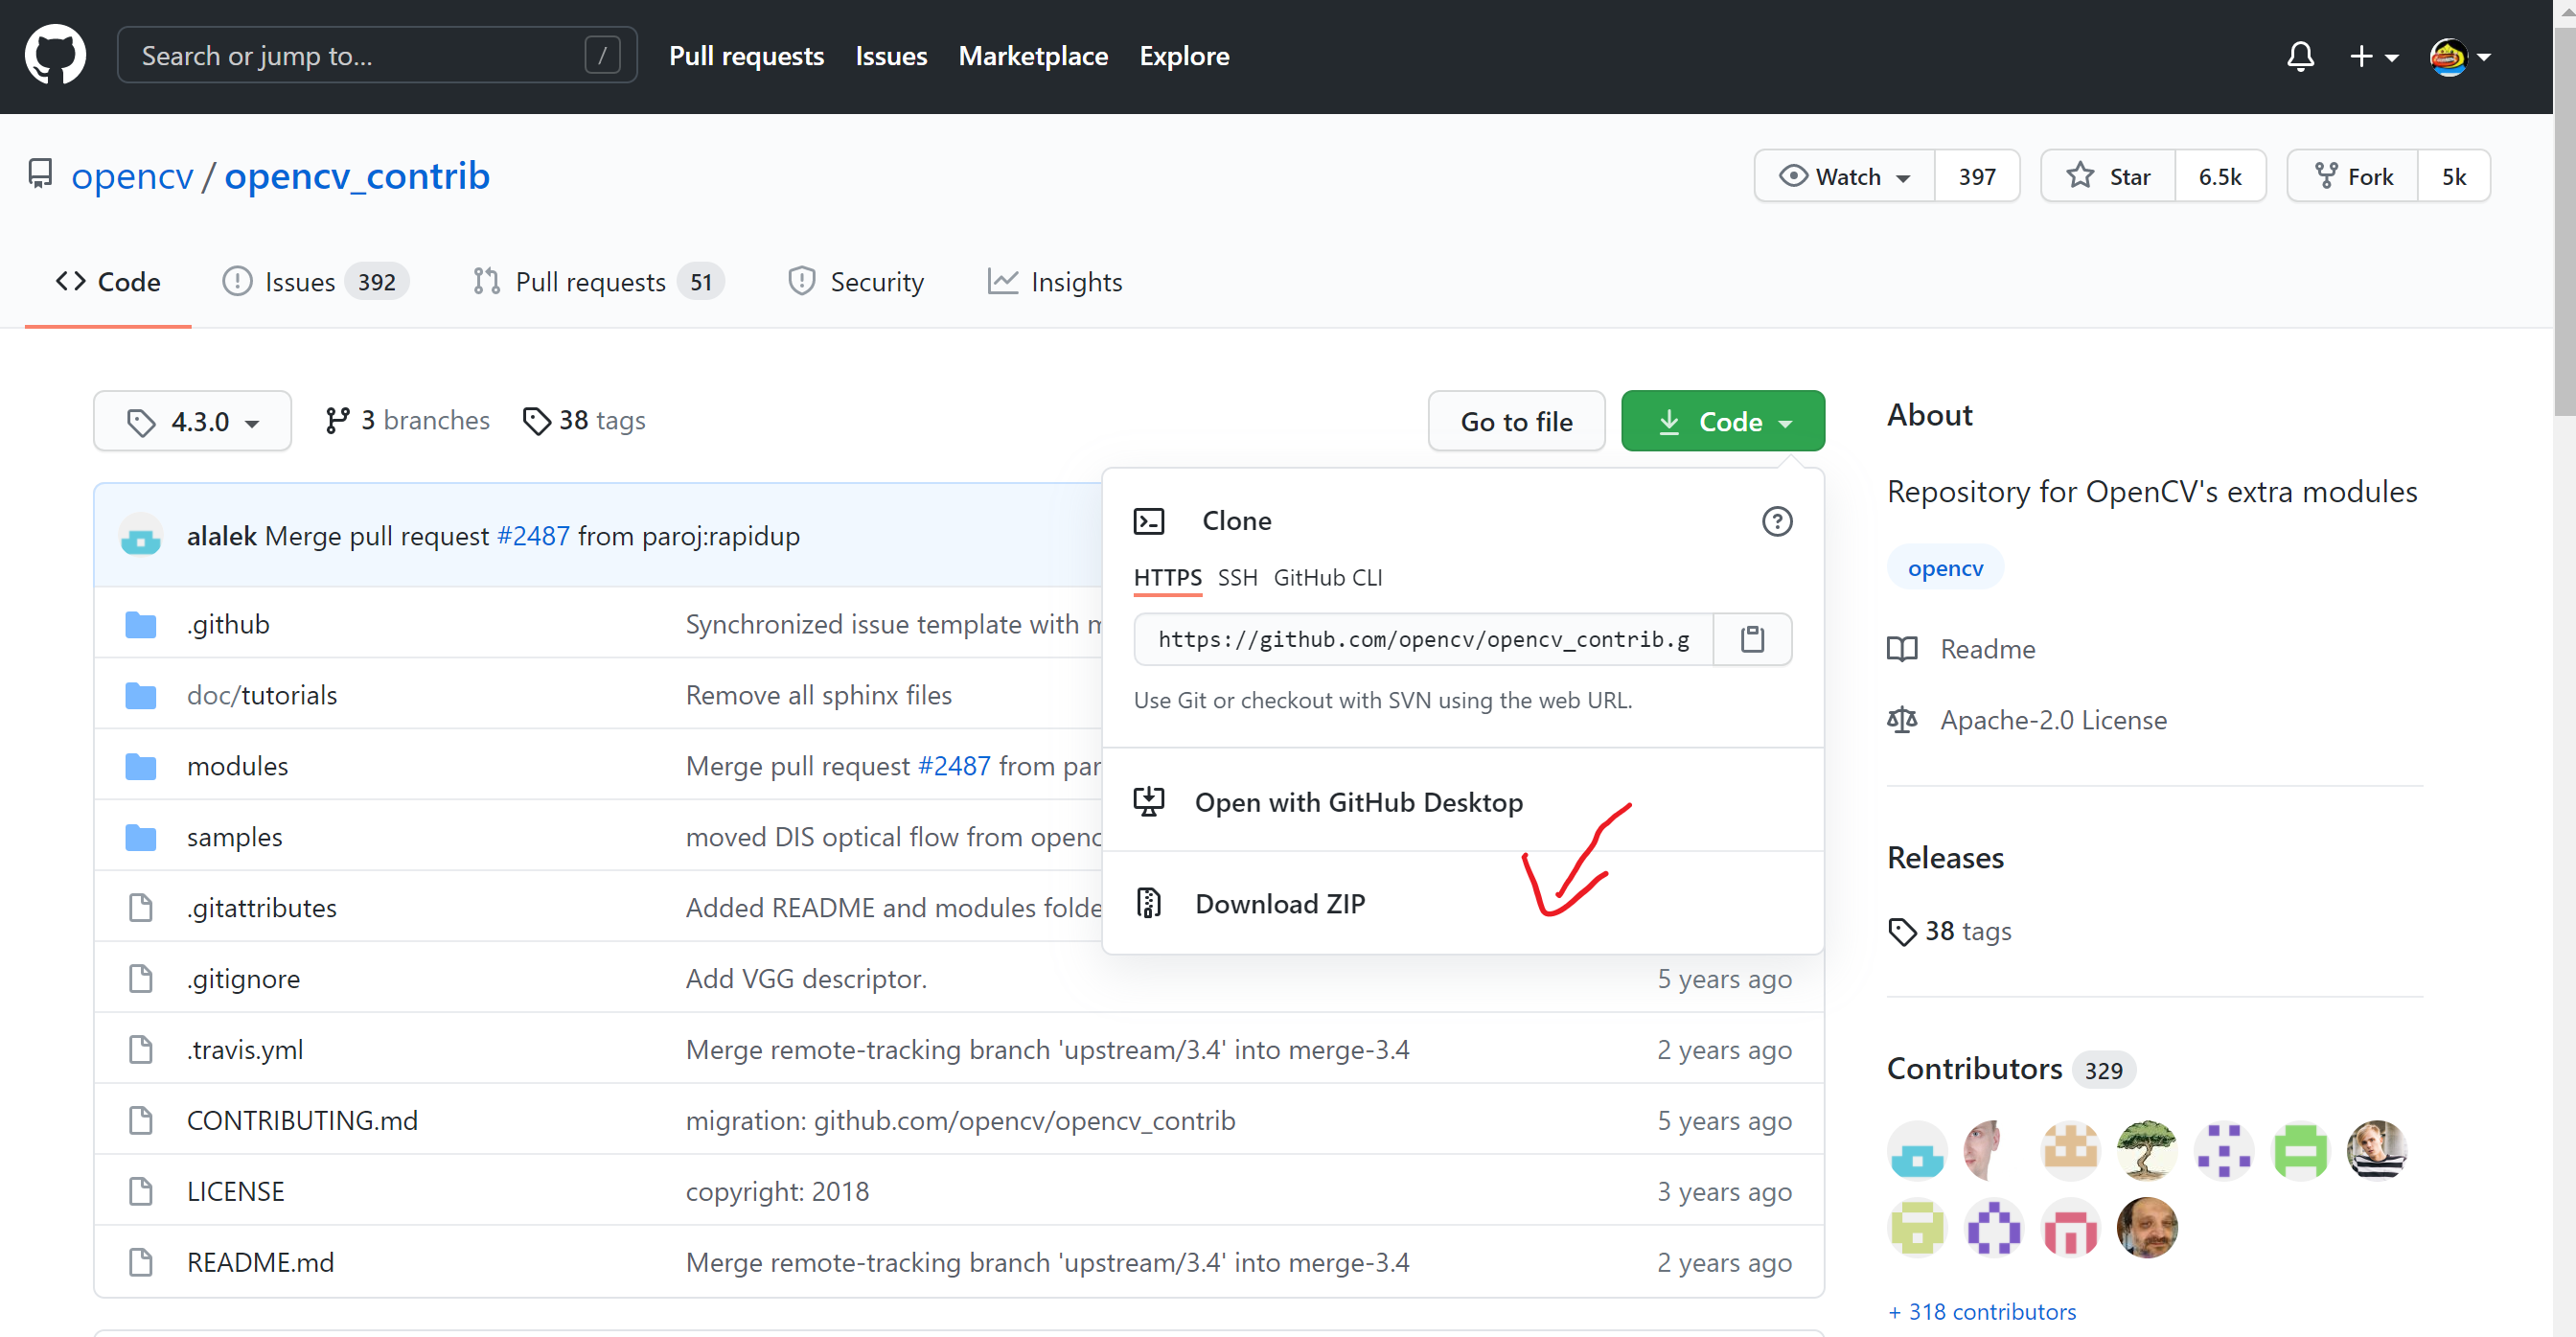Show the + 318 contributors list
2576x1337 pixels.
(x=1981, y=1312)
